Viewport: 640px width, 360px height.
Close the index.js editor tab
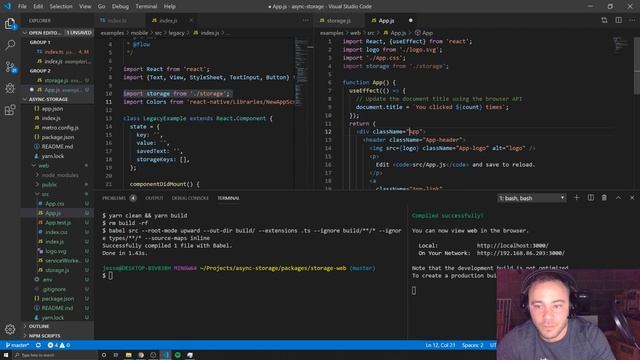191,20
